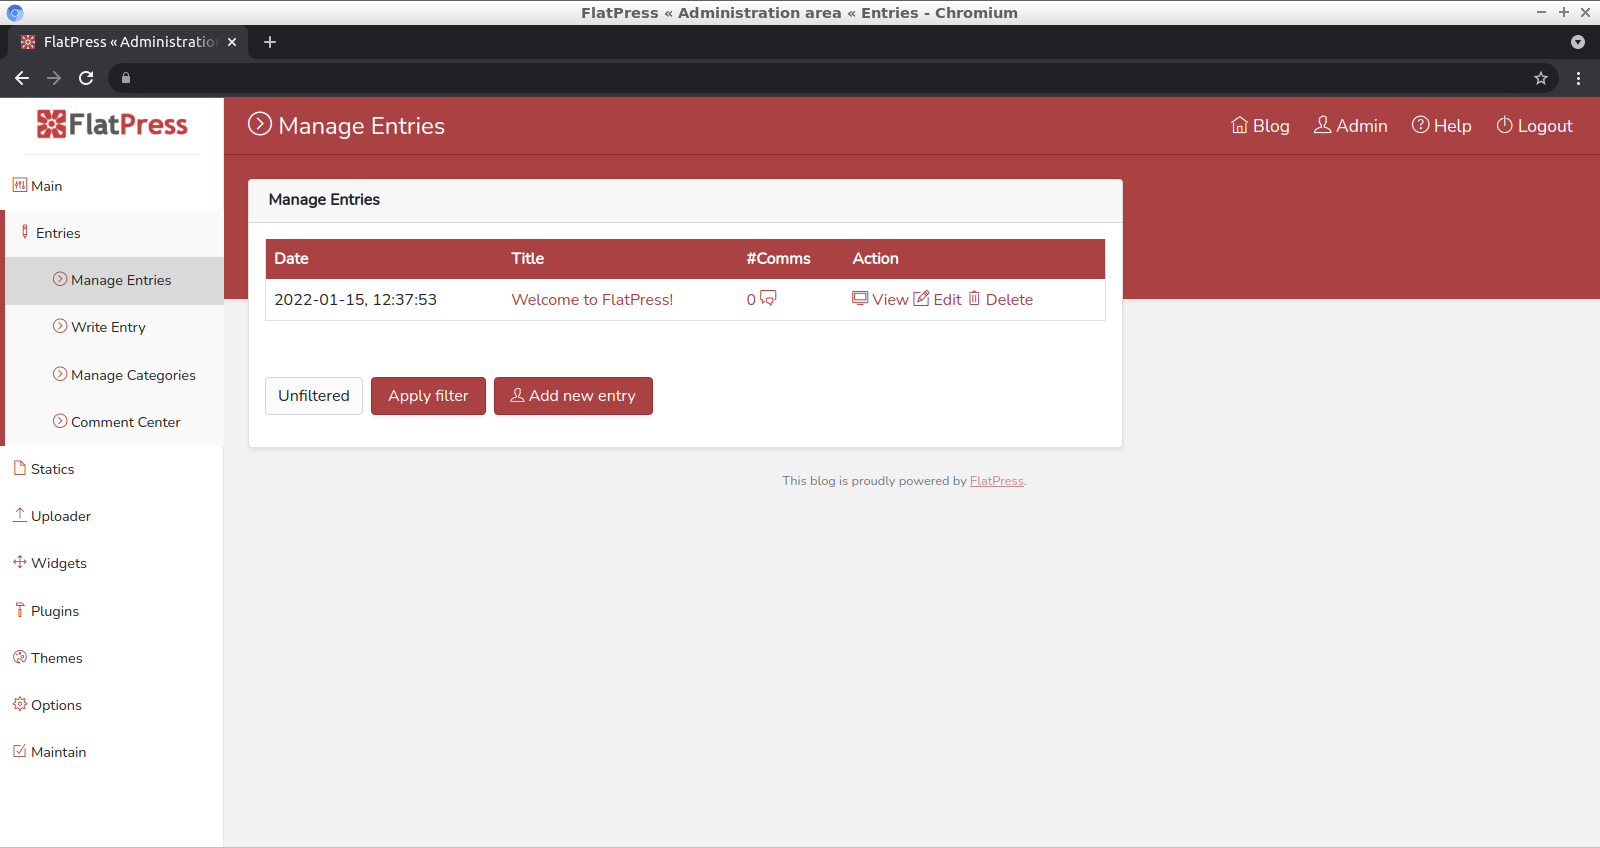Click the Entries pencil icon in sidebar

25,232
